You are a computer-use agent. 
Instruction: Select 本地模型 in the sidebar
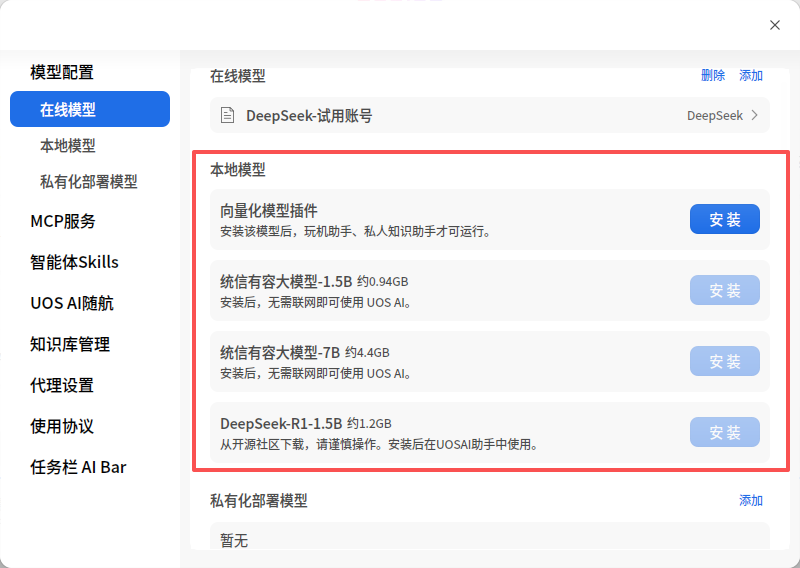[x=68, y=145]
